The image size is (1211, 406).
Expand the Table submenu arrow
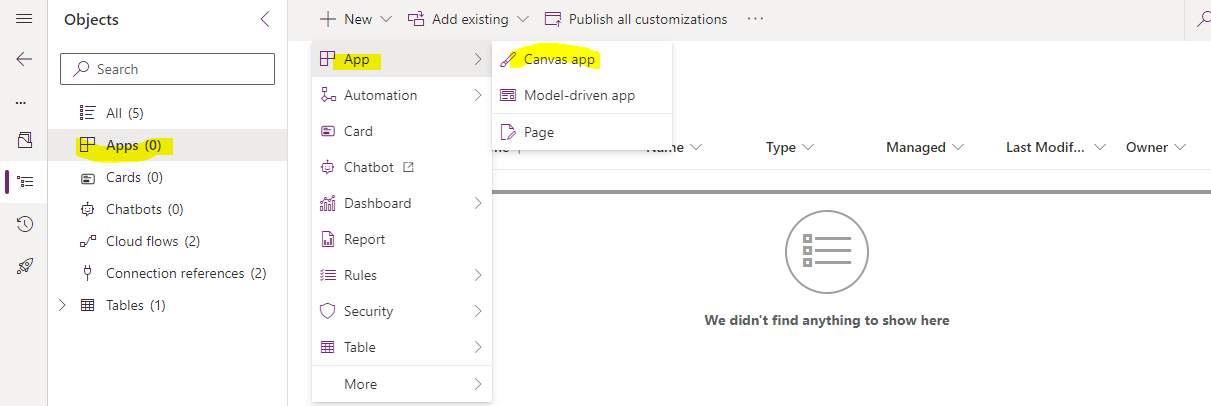477,347
